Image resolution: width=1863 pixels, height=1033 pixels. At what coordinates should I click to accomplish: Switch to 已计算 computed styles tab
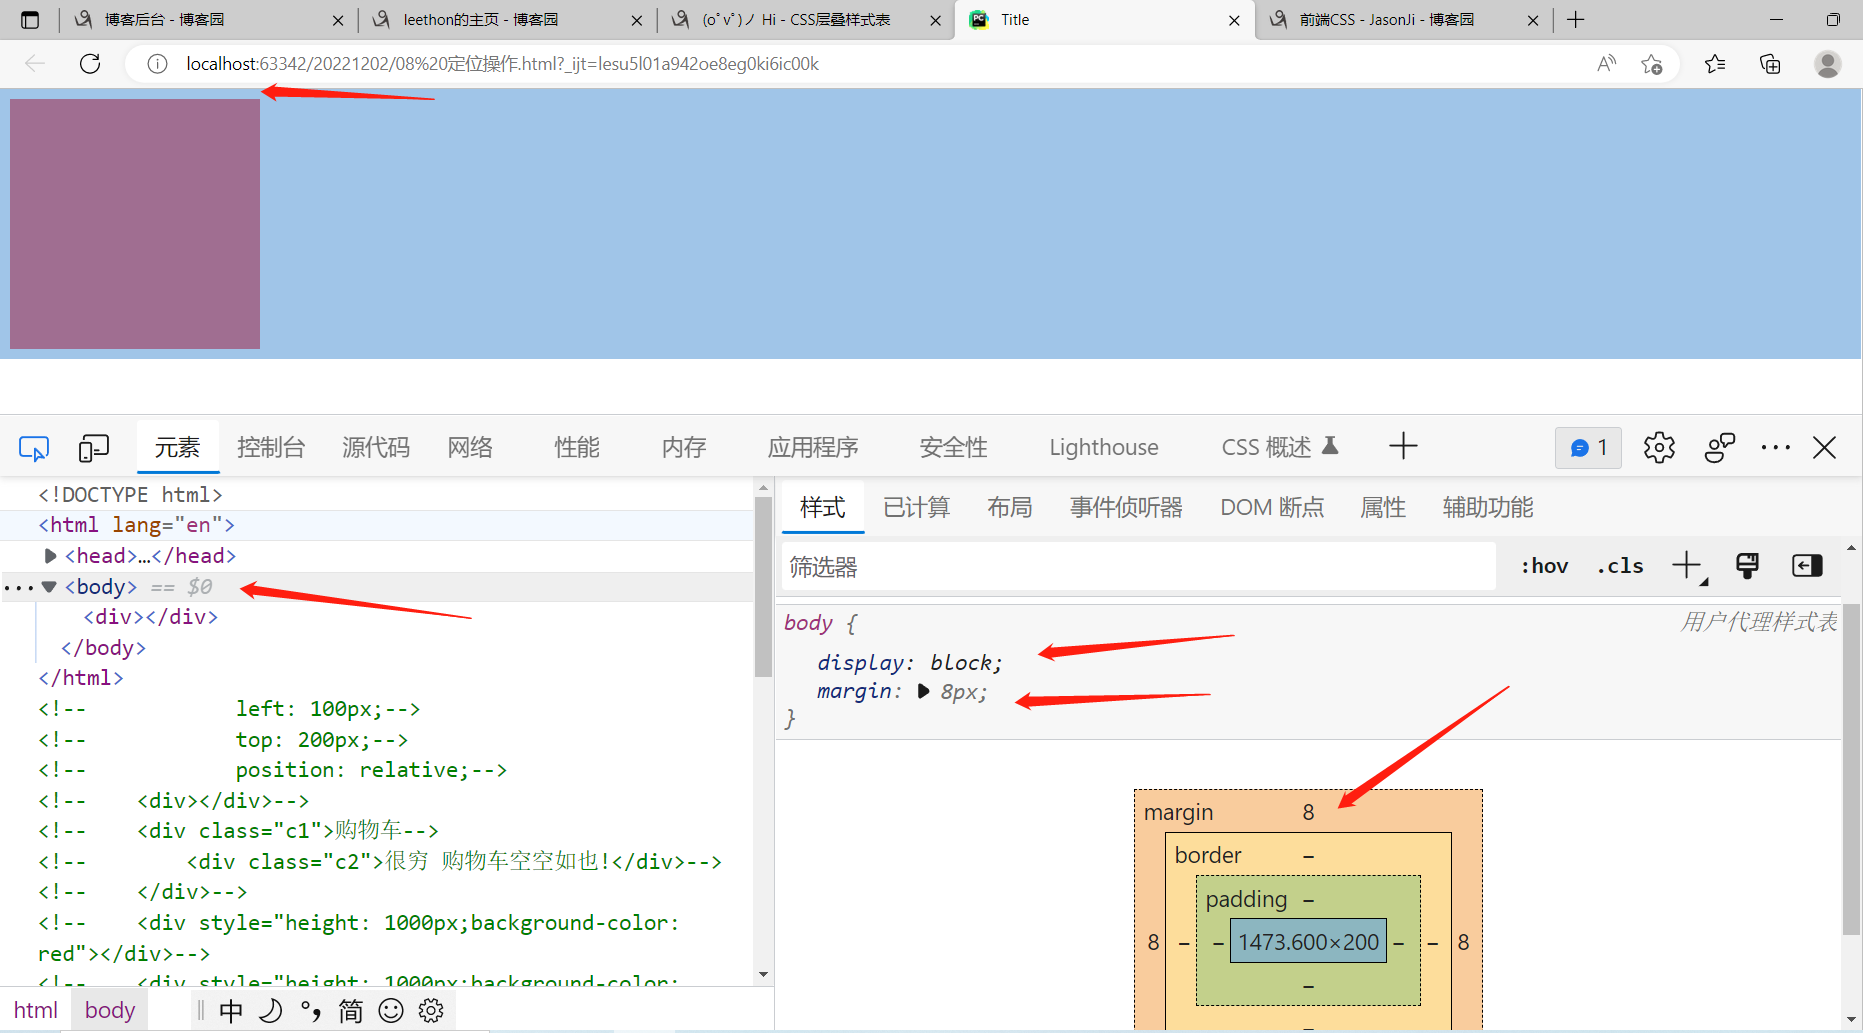pos(917,507)
